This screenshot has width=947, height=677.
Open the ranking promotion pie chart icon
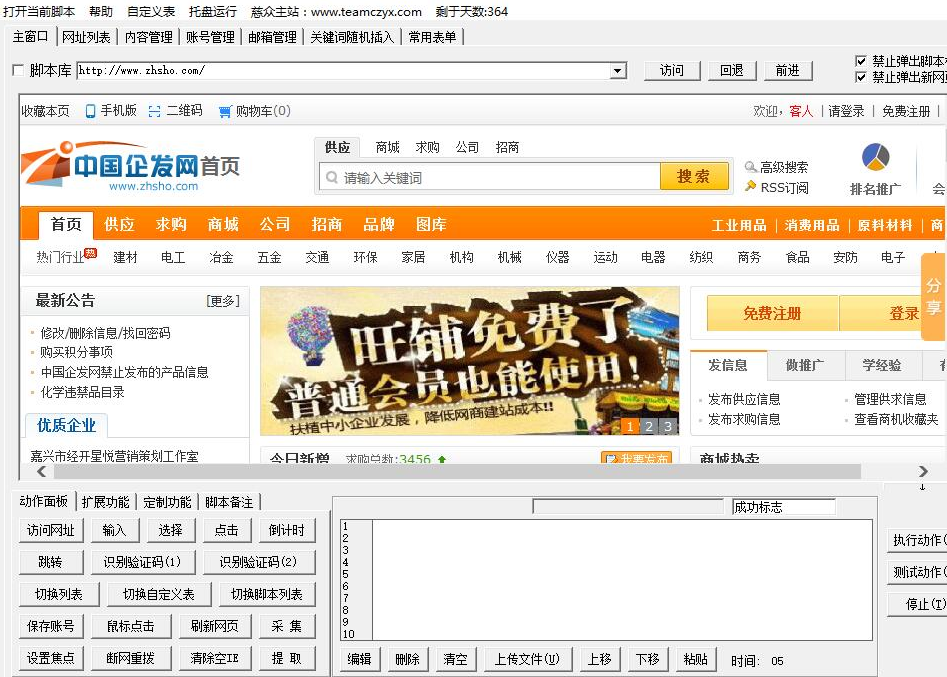(x=875, y=158)
